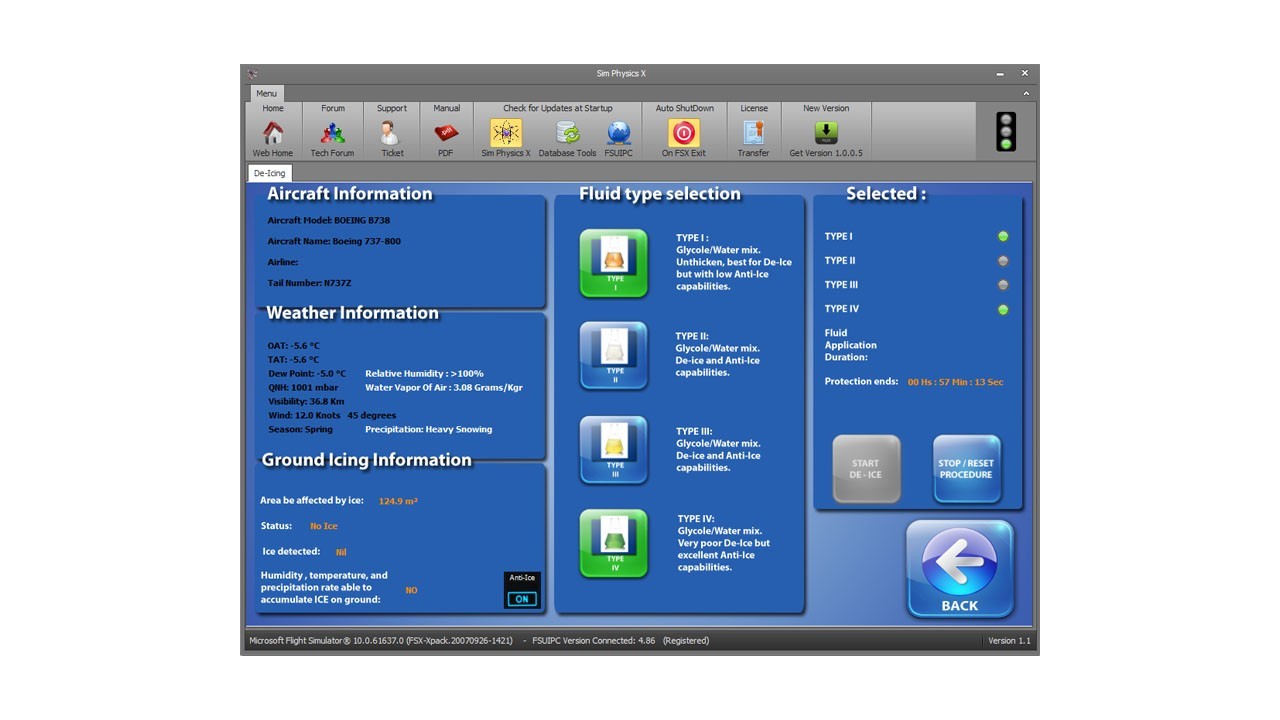The width and height of the screenshot is (1280, 720).
Task: Select the Database Tools icon
Action: click(567, 133)
